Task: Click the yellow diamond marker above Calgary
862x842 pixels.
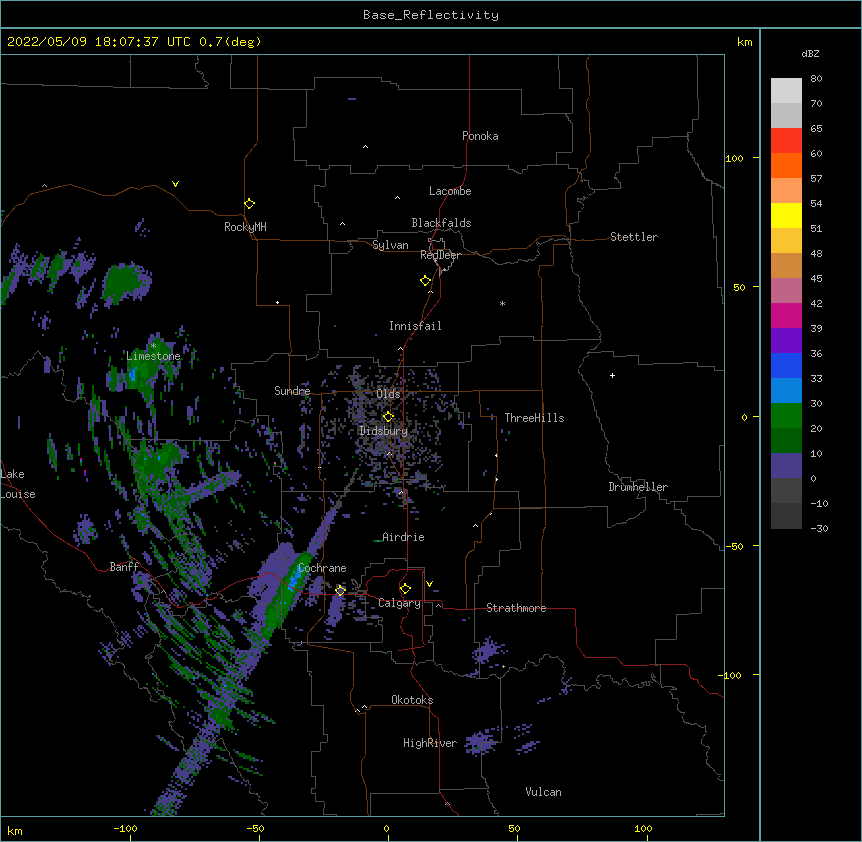Action: 405,589
